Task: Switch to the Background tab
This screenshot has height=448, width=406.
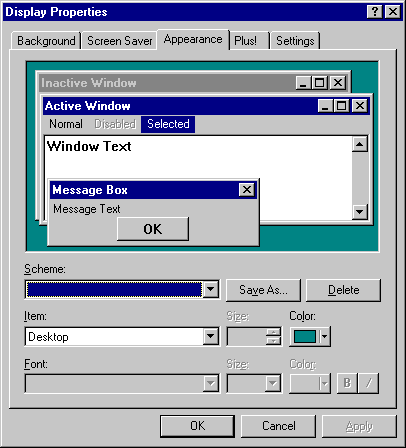Action: pyautogui.click(x=46, y=41)
